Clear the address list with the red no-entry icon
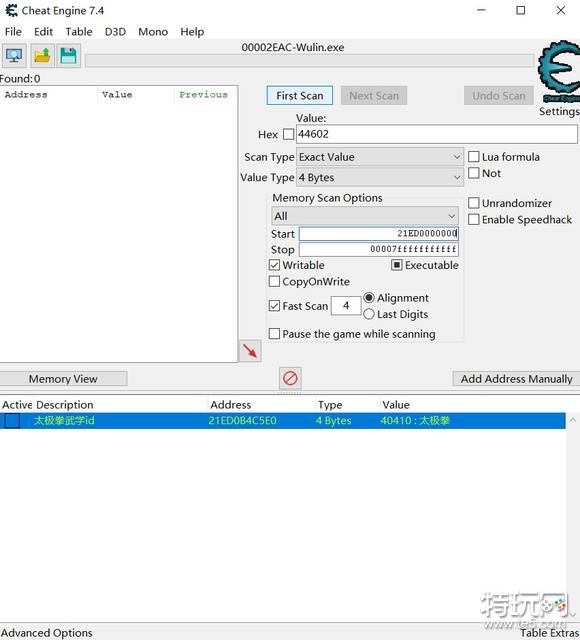 pyautogui.click(x=290, y=378)
